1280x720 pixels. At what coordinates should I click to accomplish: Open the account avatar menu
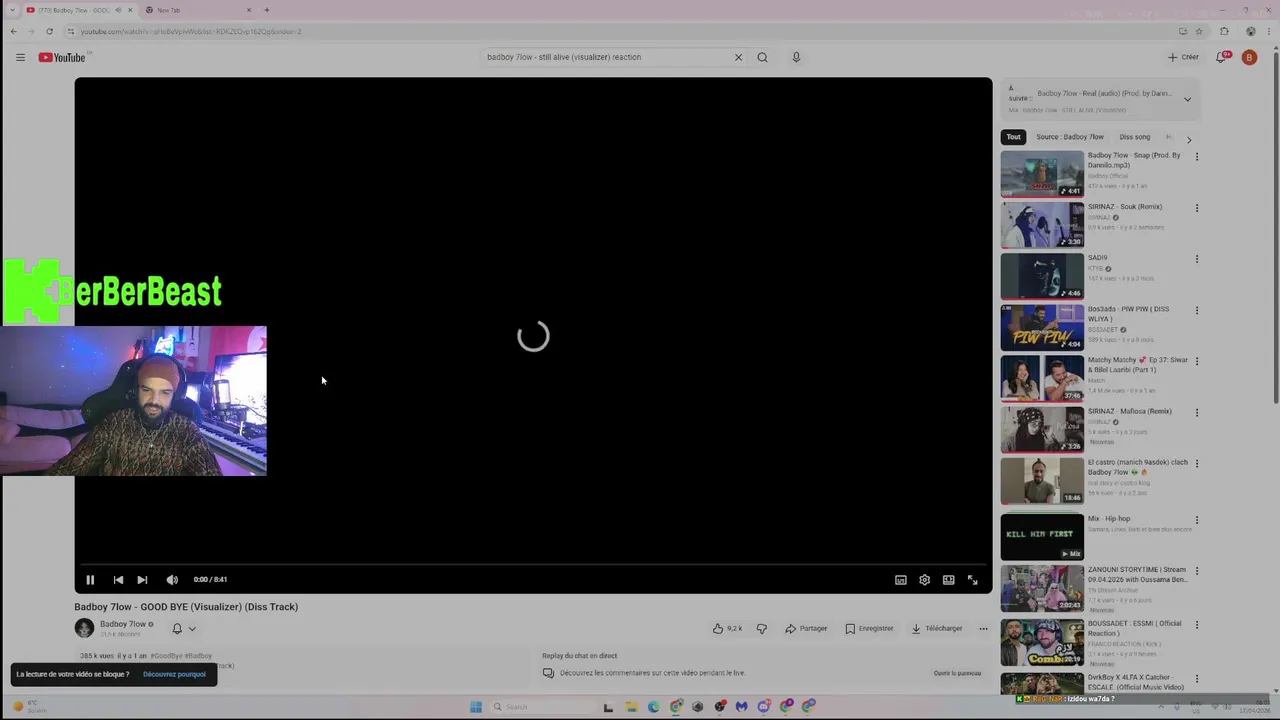(1249, 57)
